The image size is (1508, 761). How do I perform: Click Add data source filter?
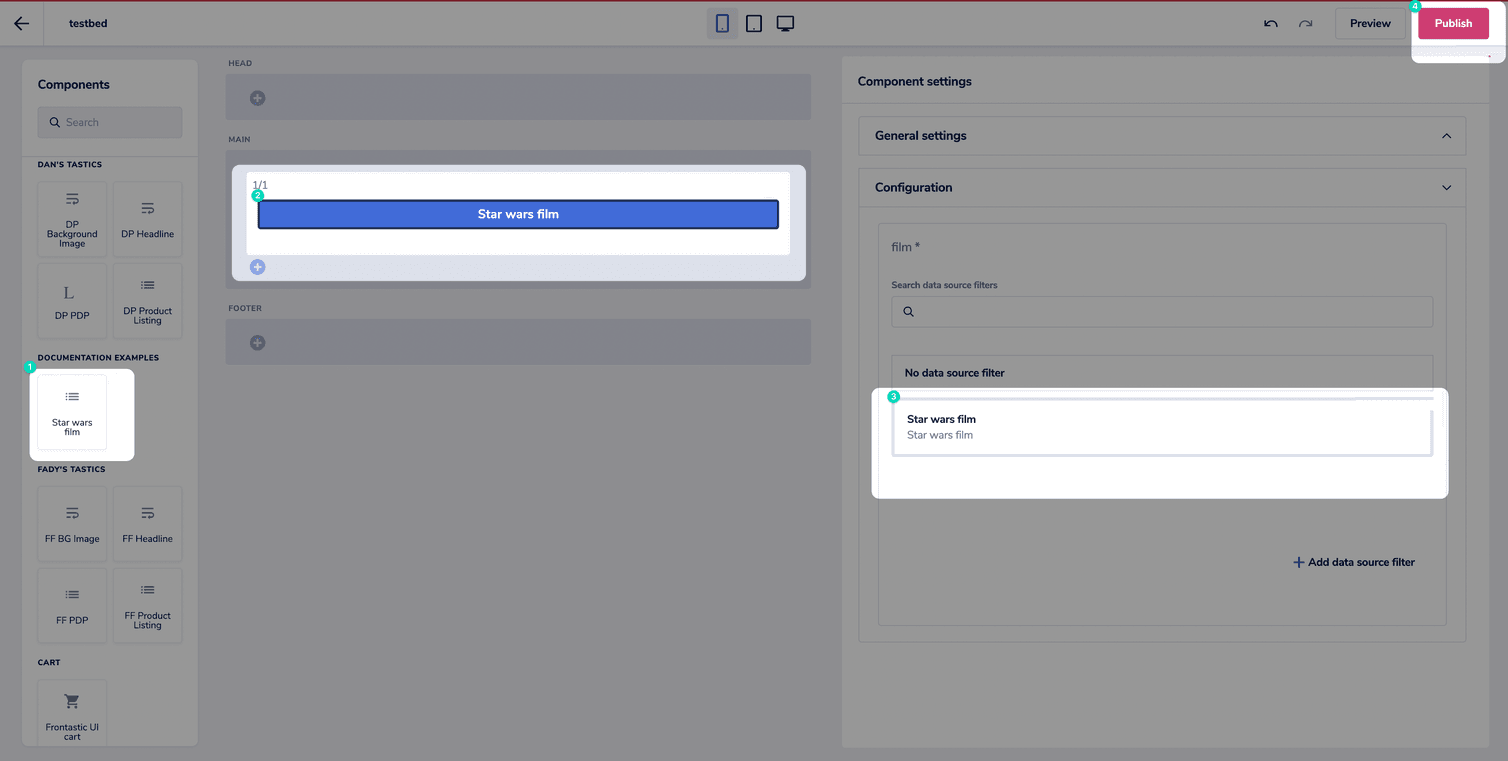click(x=1355, y=562)
